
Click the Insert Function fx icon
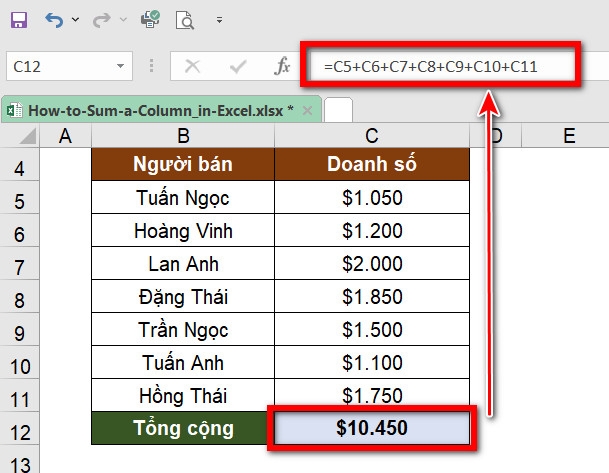pos(282,66)
